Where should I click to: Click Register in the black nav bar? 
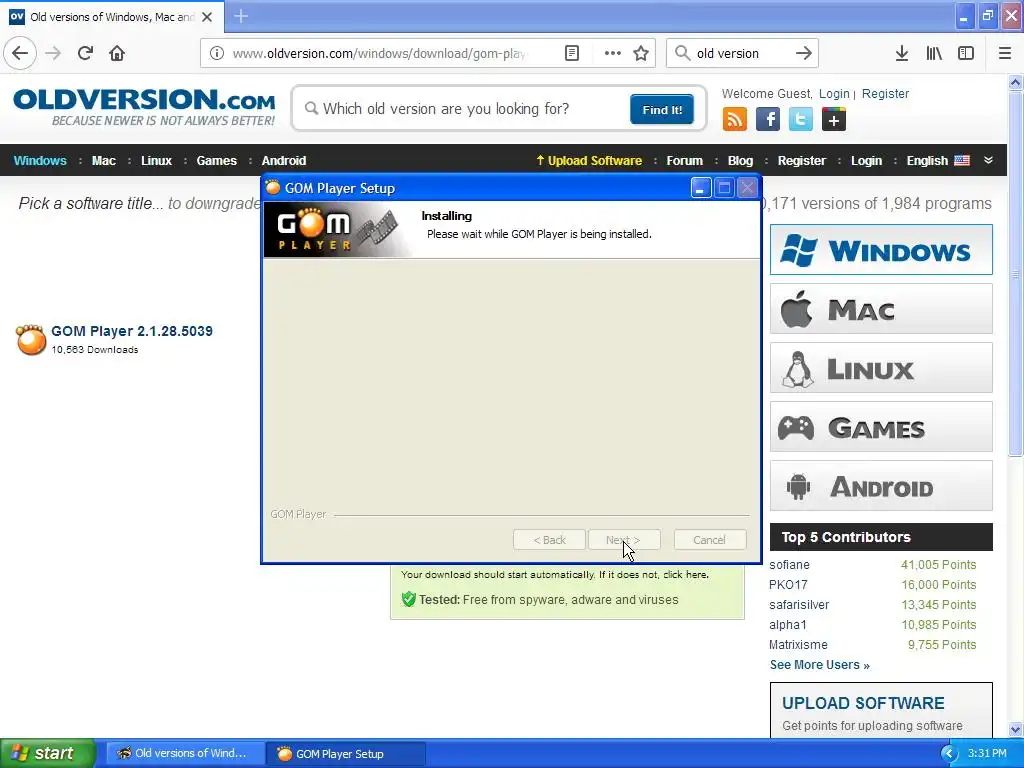tap(801, 161)
